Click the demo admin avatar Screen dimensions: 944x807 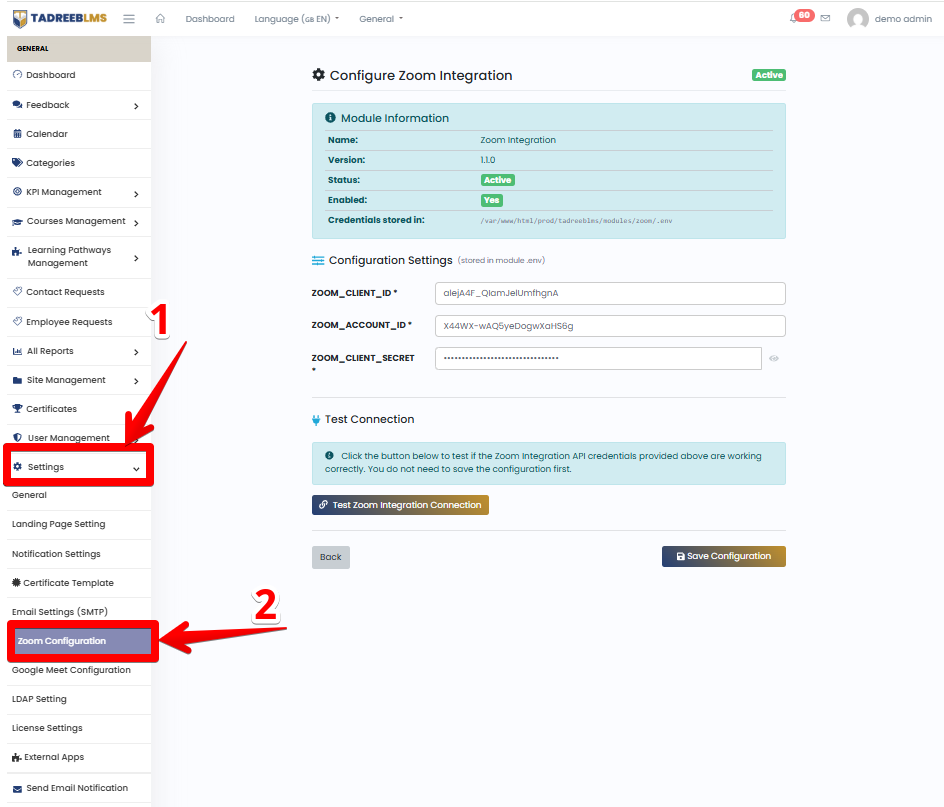pyautogui.click(x=857, y=19)
